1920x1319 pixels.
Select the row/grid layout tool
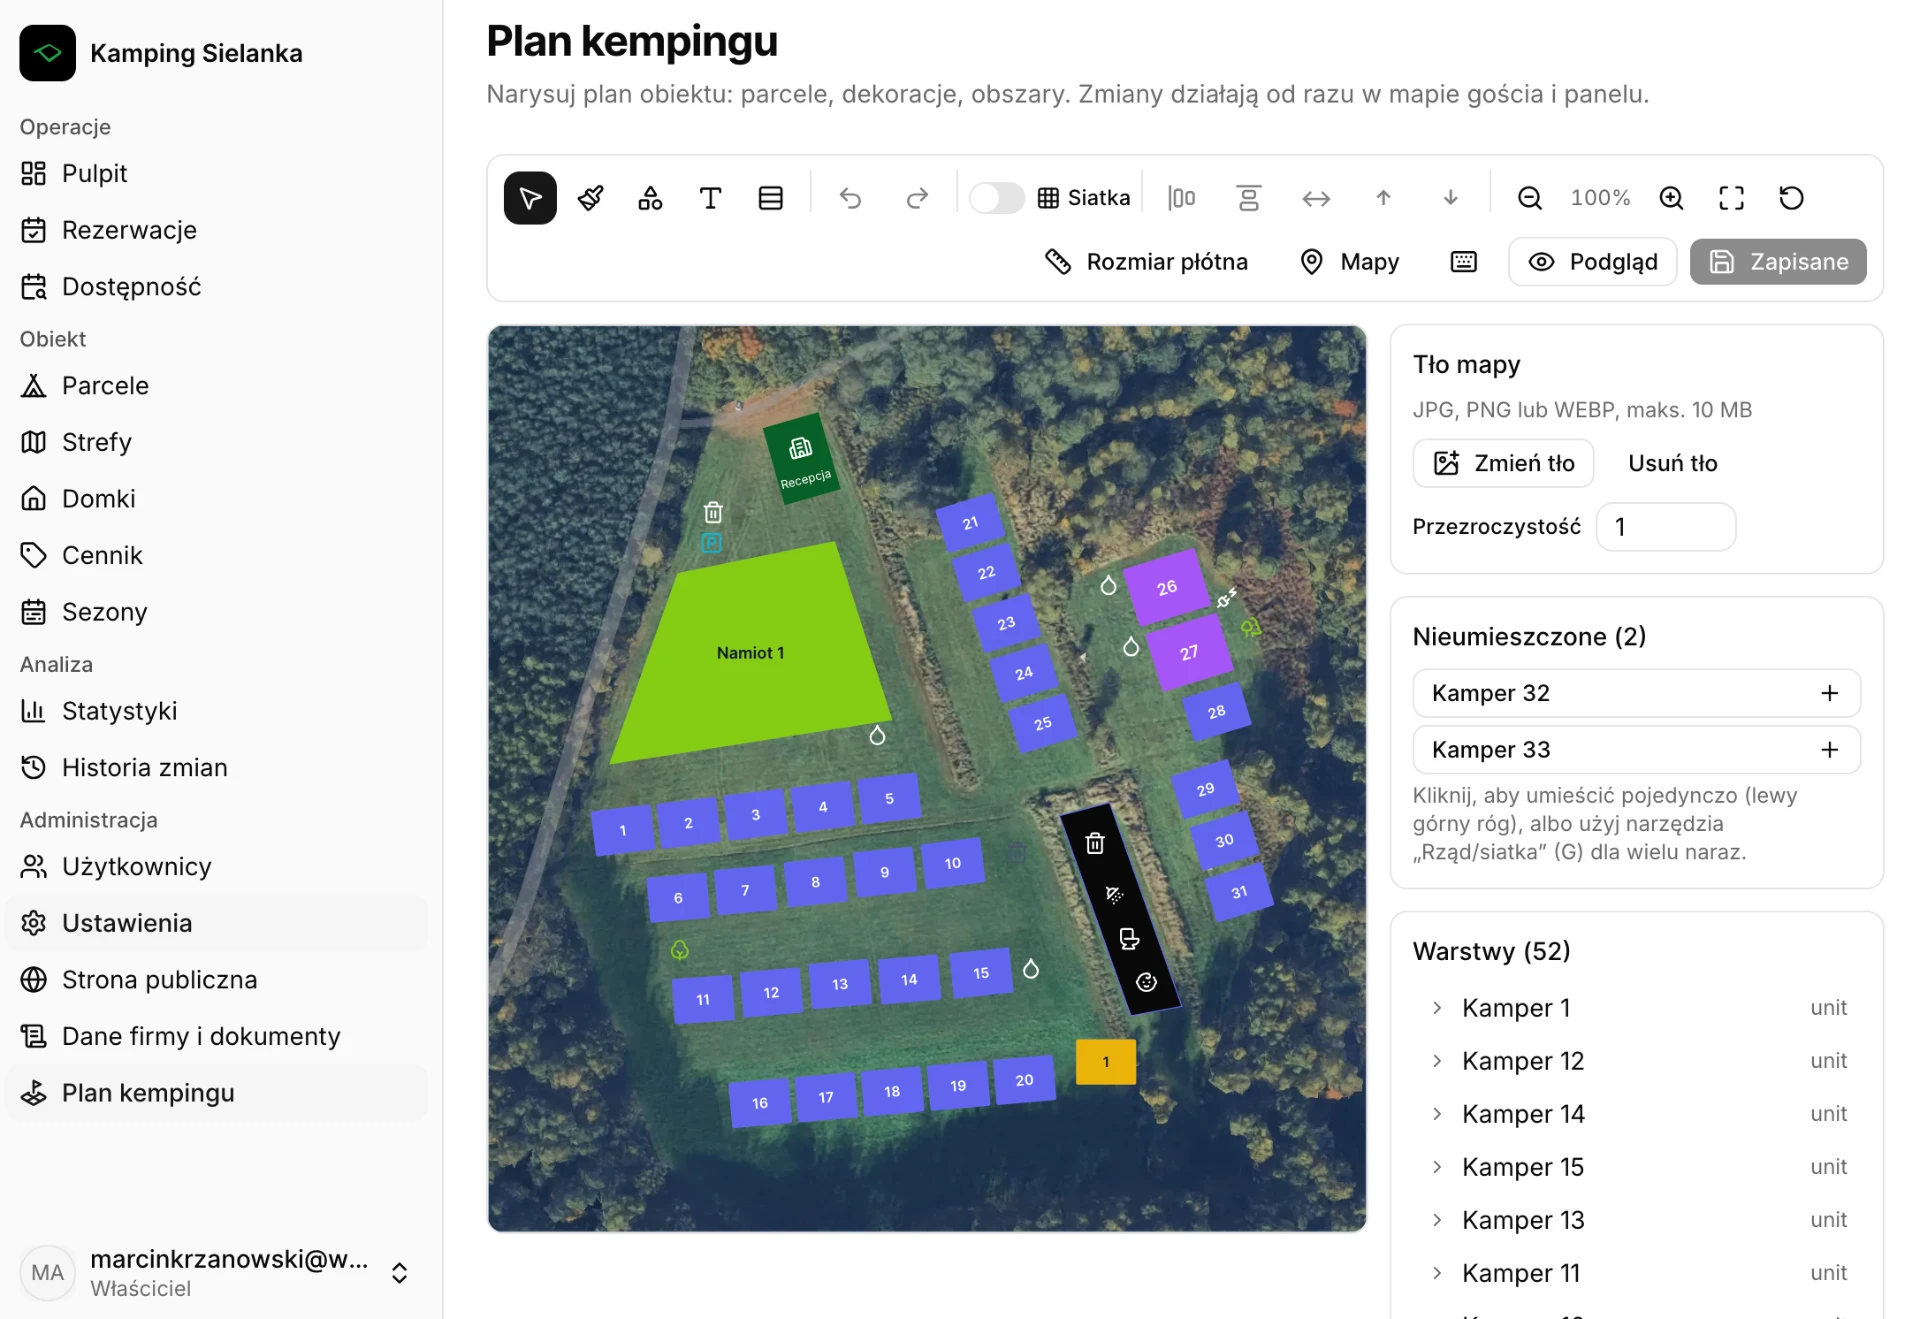771,198
